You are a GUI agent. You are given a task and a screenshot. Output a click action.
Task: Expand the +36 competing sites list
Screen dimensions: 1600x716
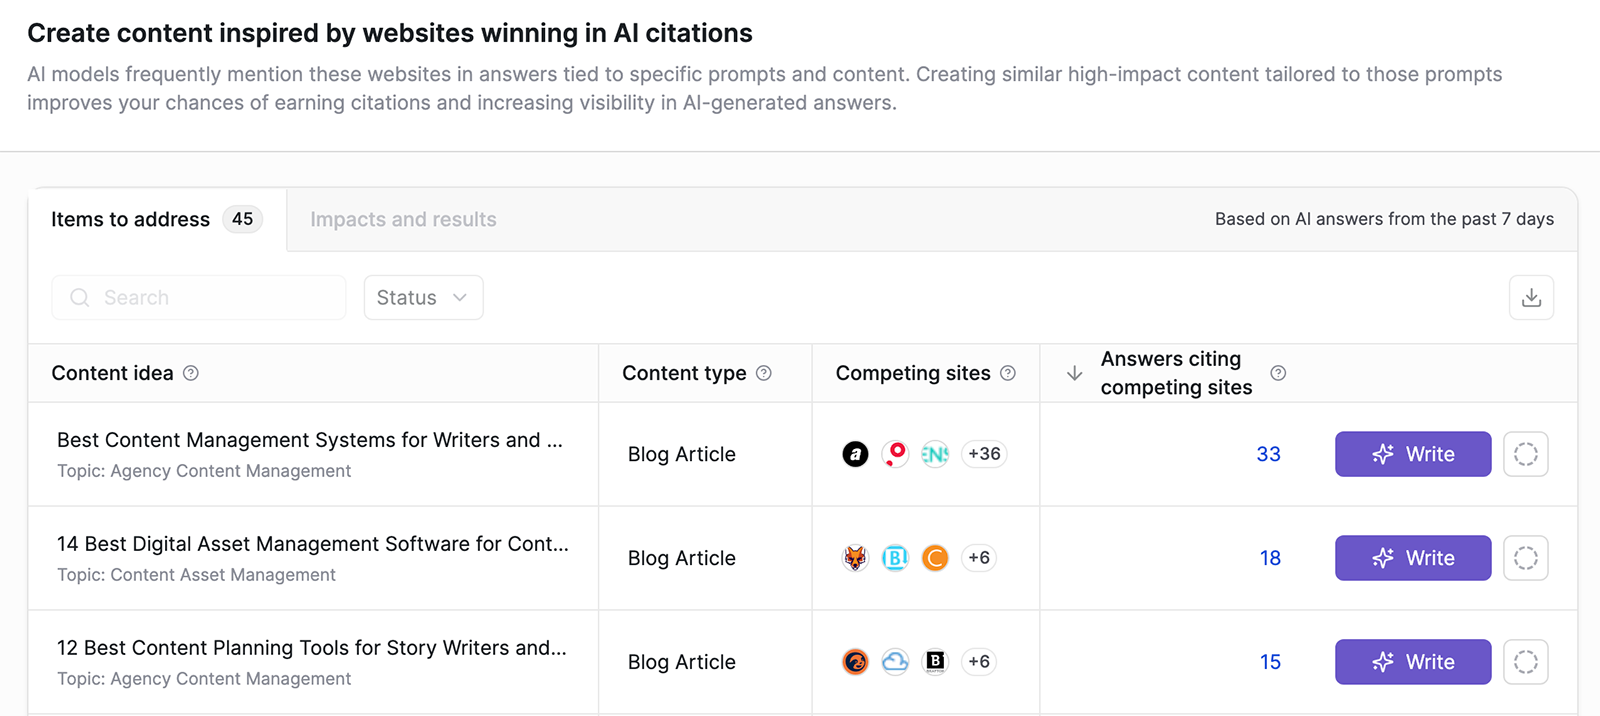click(x=983, y=454)
